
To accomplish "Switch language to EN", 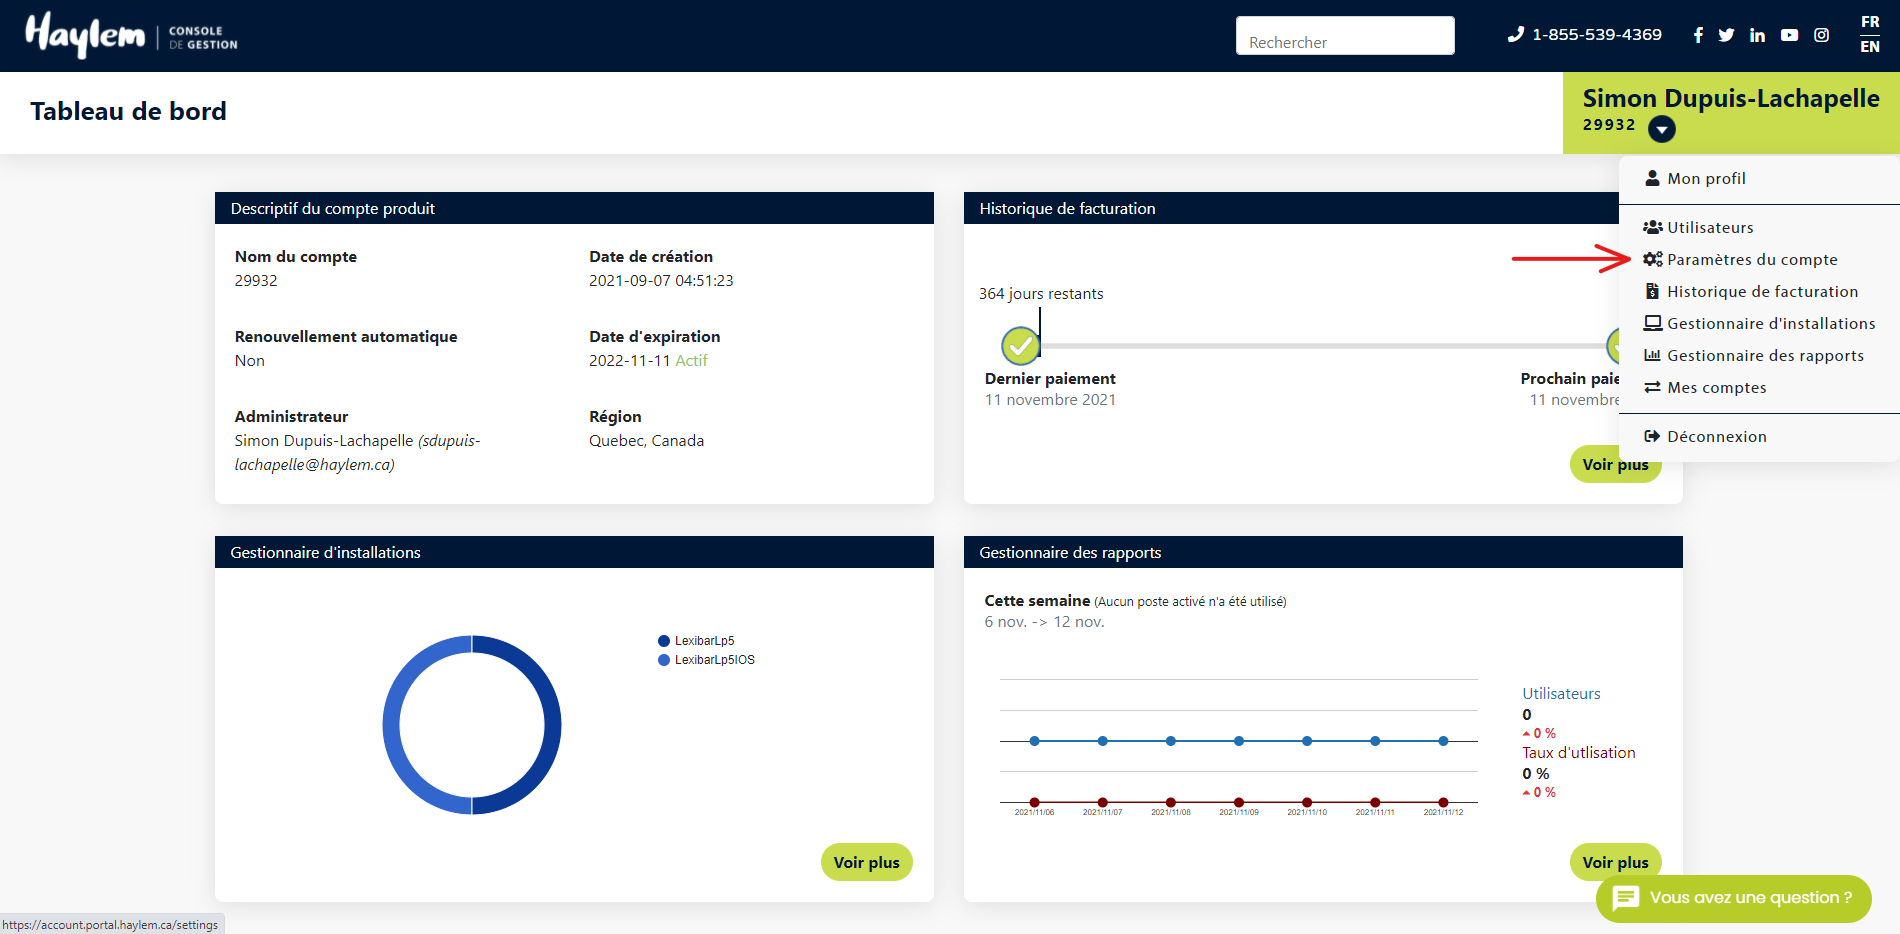I will point(1869,47).
